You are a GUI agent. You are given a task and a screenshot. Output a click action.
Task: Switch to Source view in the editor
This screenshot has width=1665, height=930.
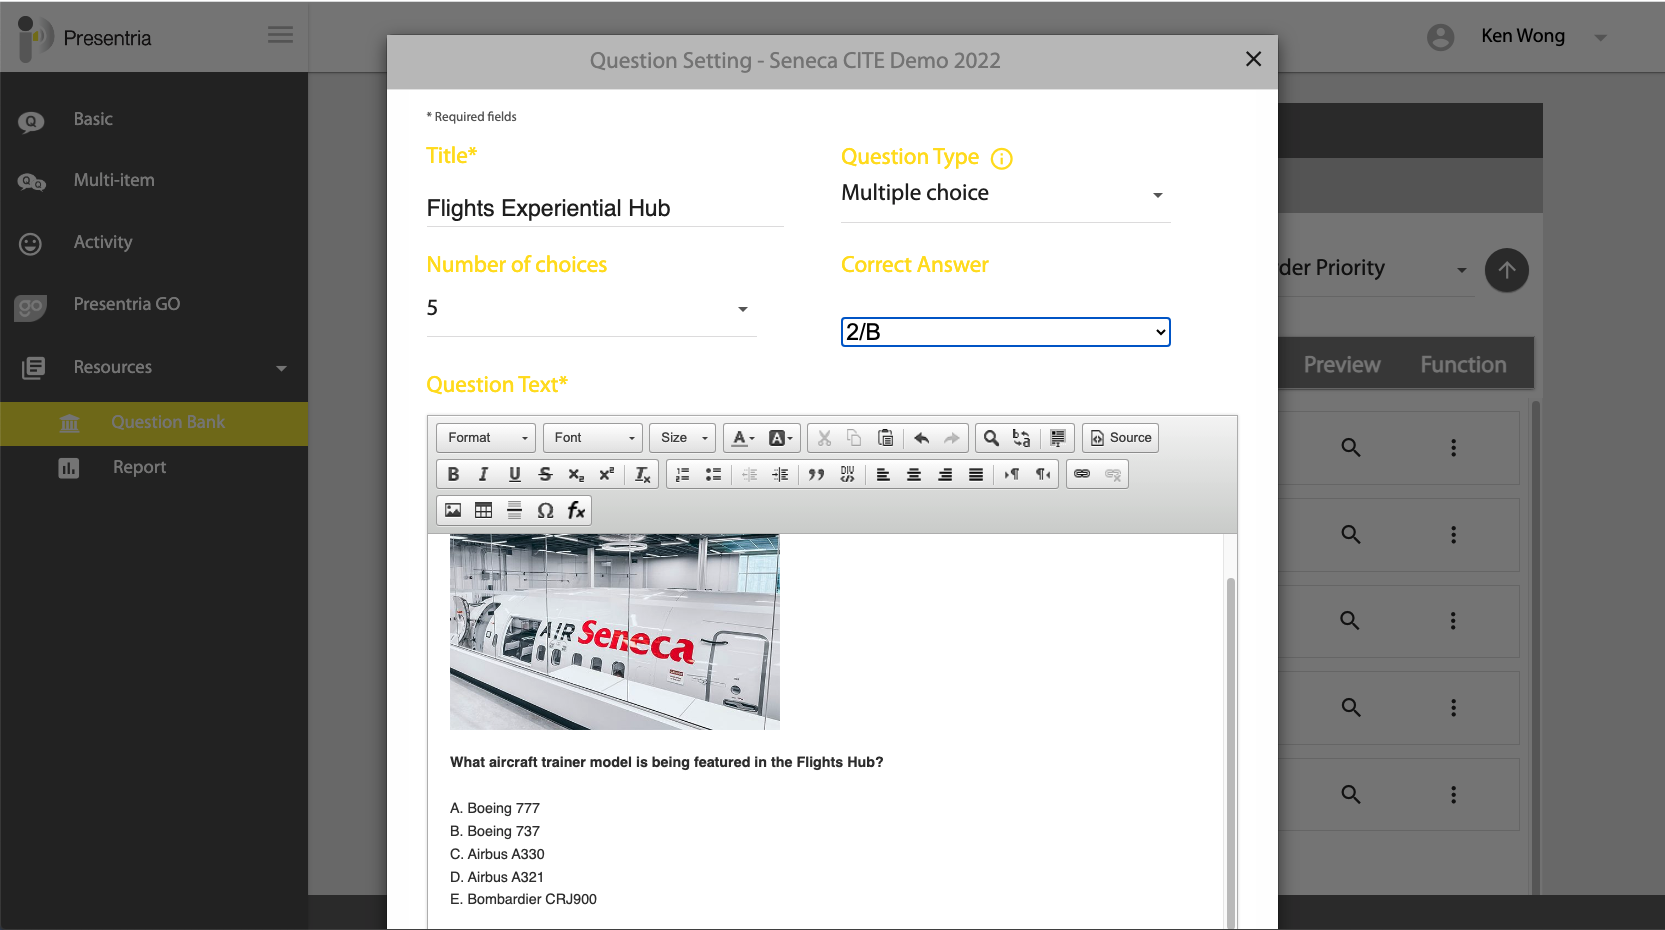1121,437
